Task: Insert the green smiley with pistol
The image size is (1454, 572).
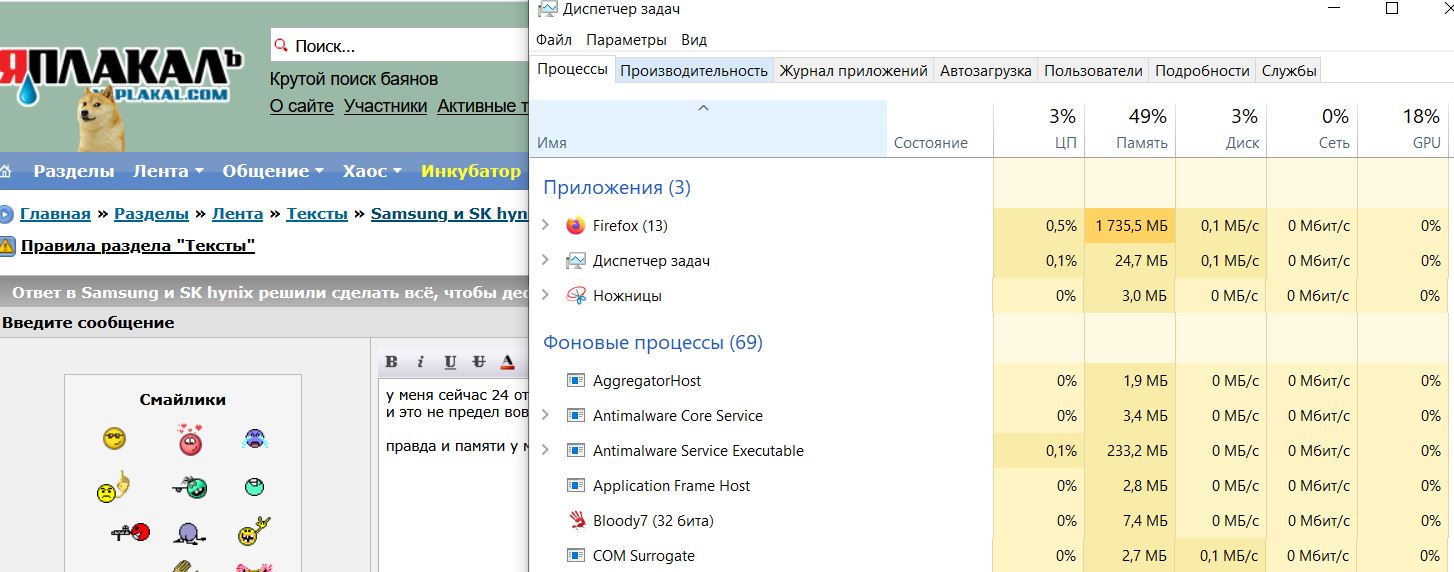Action: [x=190, y=487]
